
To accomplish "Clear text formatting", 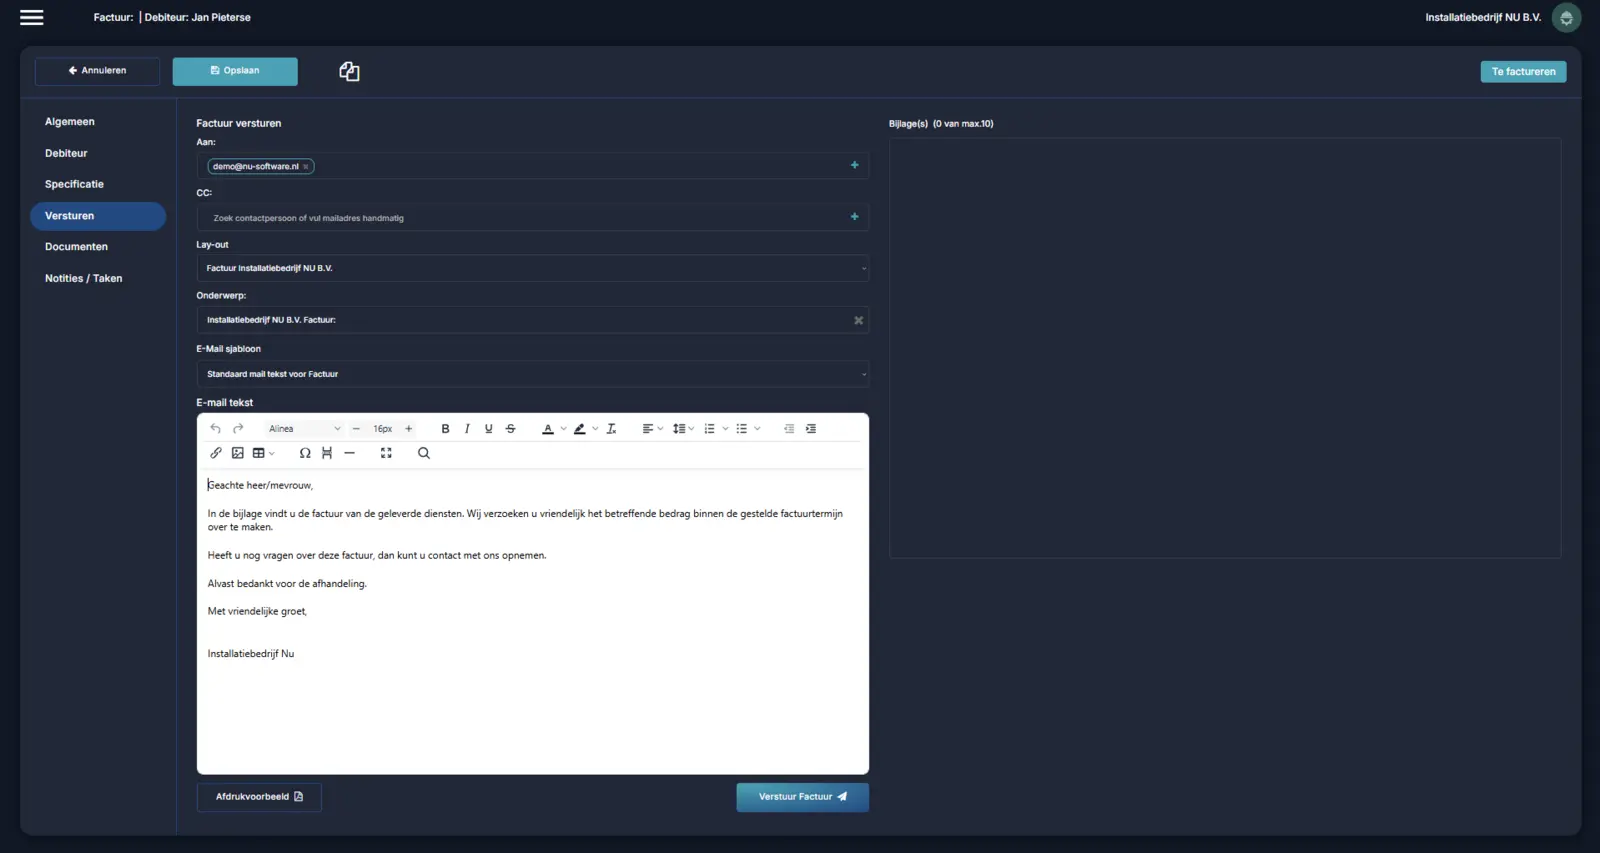I will coord(611,429).
